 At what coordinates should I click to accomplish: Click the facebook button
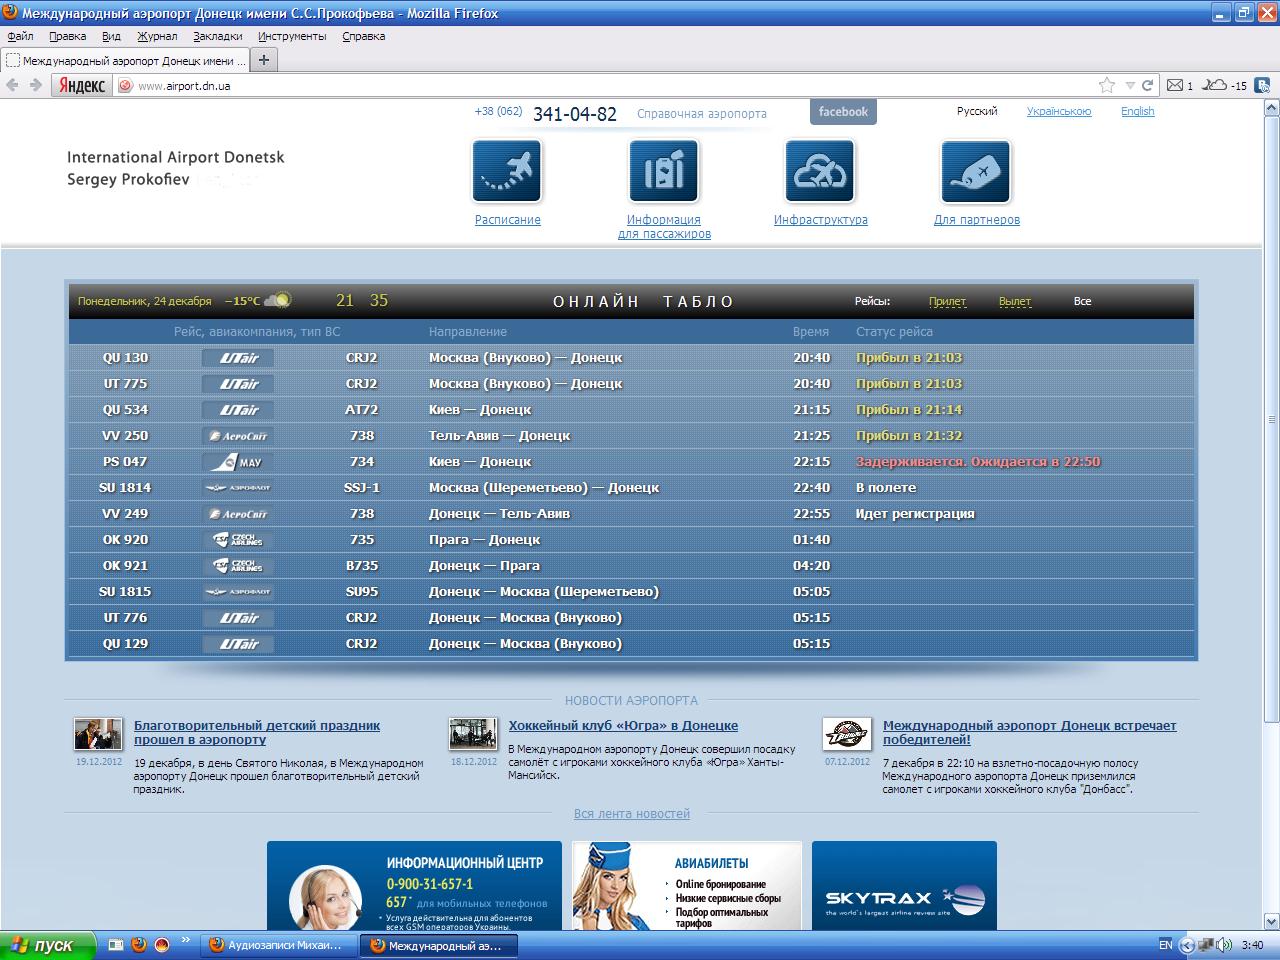tap(843, 112)
